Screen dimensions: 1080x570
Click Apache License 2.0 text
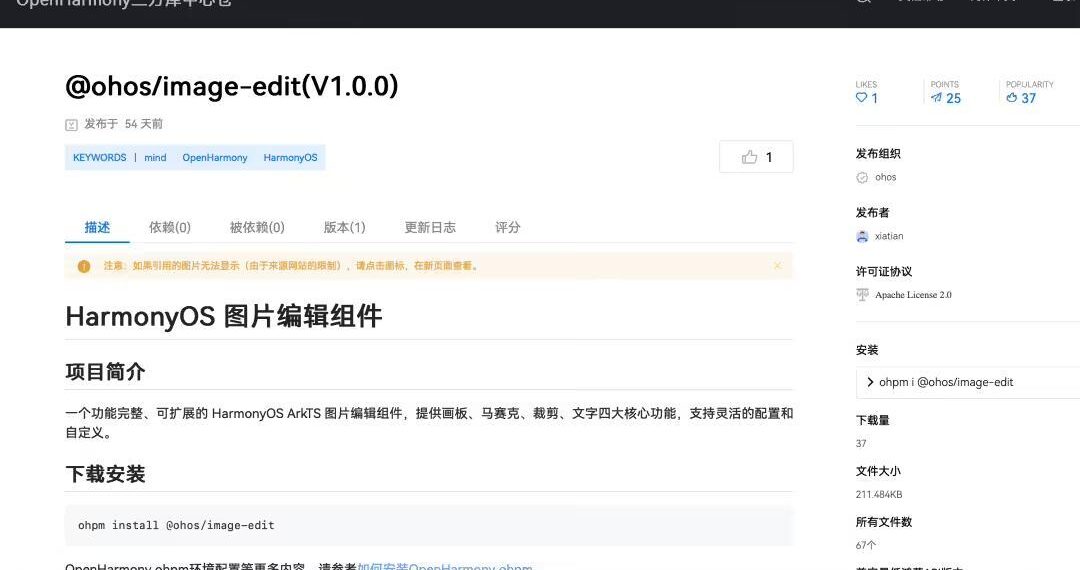913,295
